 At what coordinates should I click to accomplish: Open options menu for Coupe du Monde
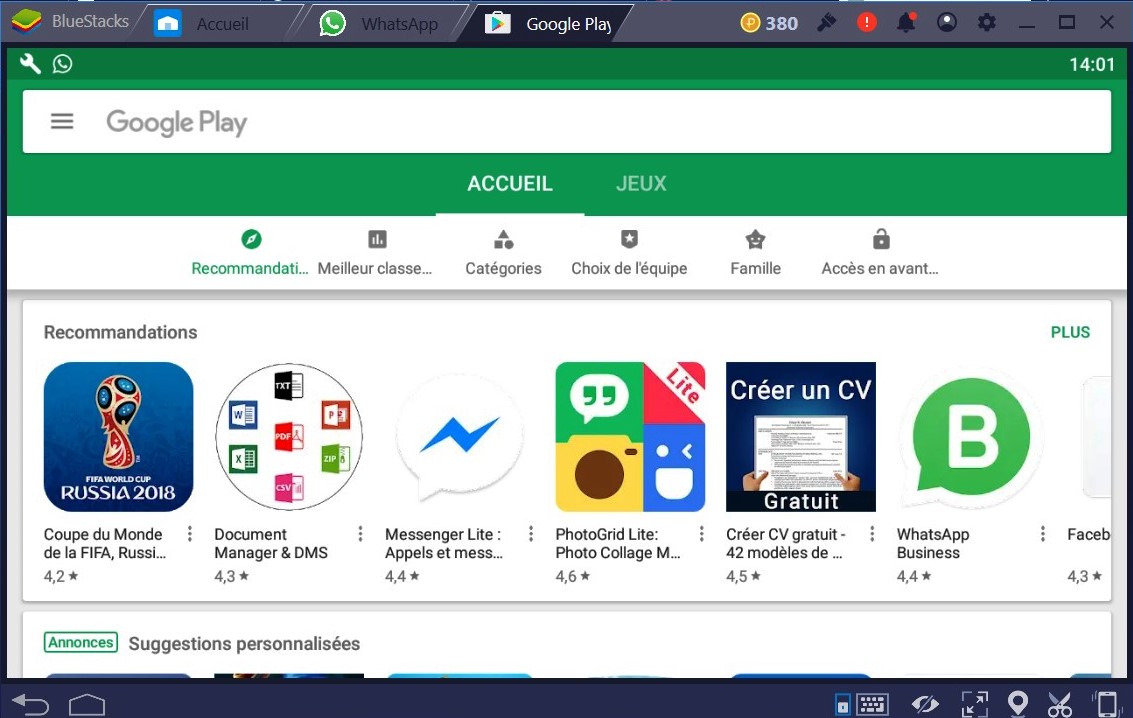[x=190, y=534]
